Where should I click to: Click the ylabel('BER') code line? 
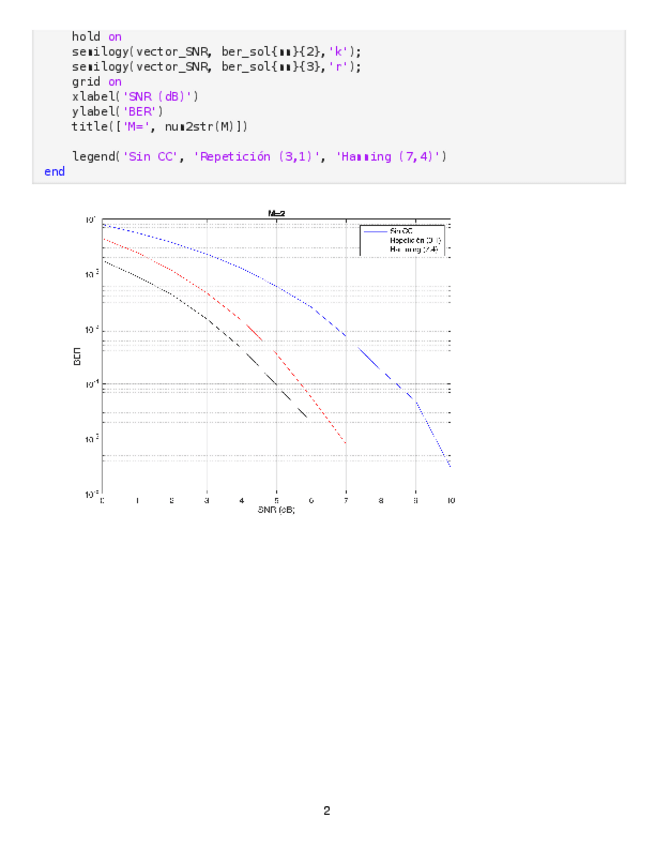(x=117, y=112)
